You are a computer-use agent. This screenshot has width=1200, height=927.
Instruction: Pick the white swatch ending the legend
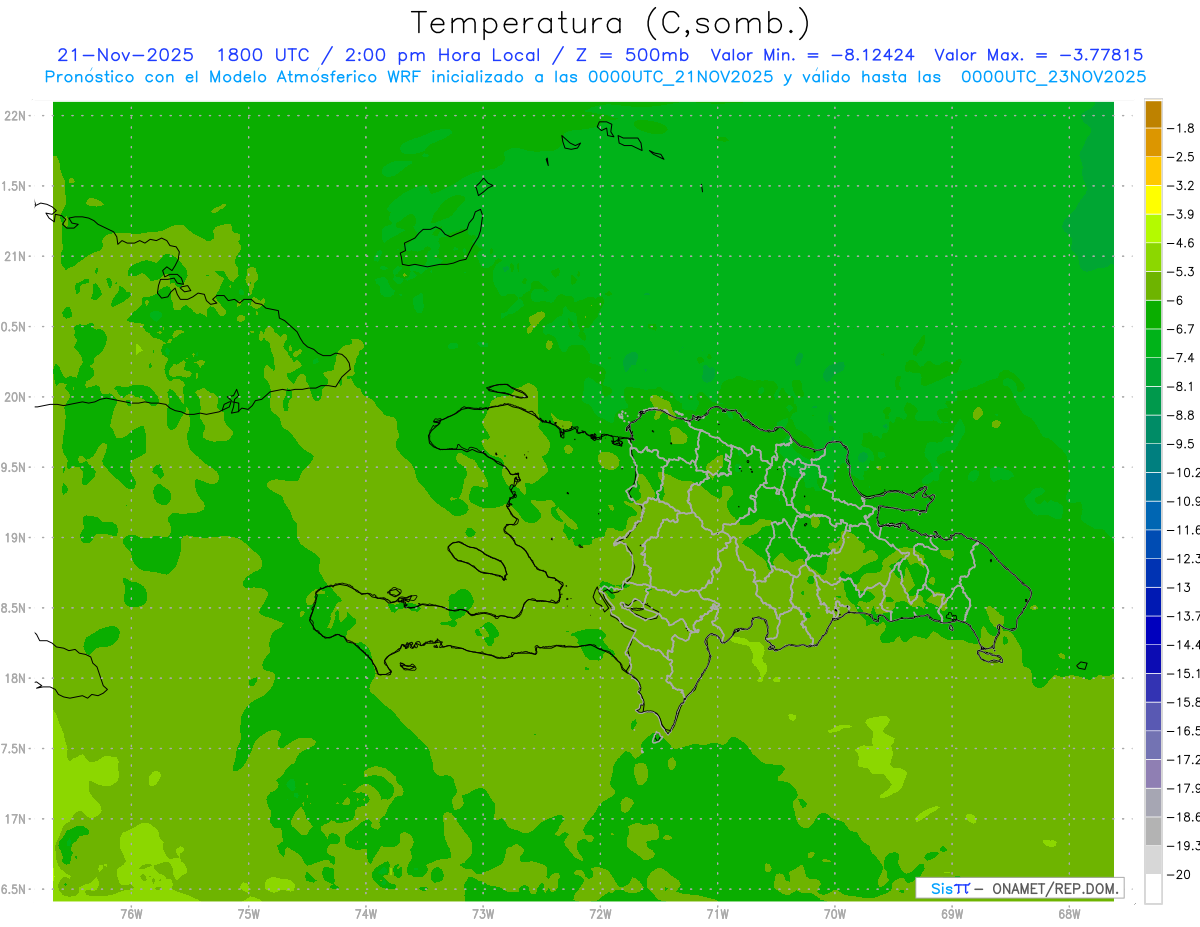point(1153,889)
